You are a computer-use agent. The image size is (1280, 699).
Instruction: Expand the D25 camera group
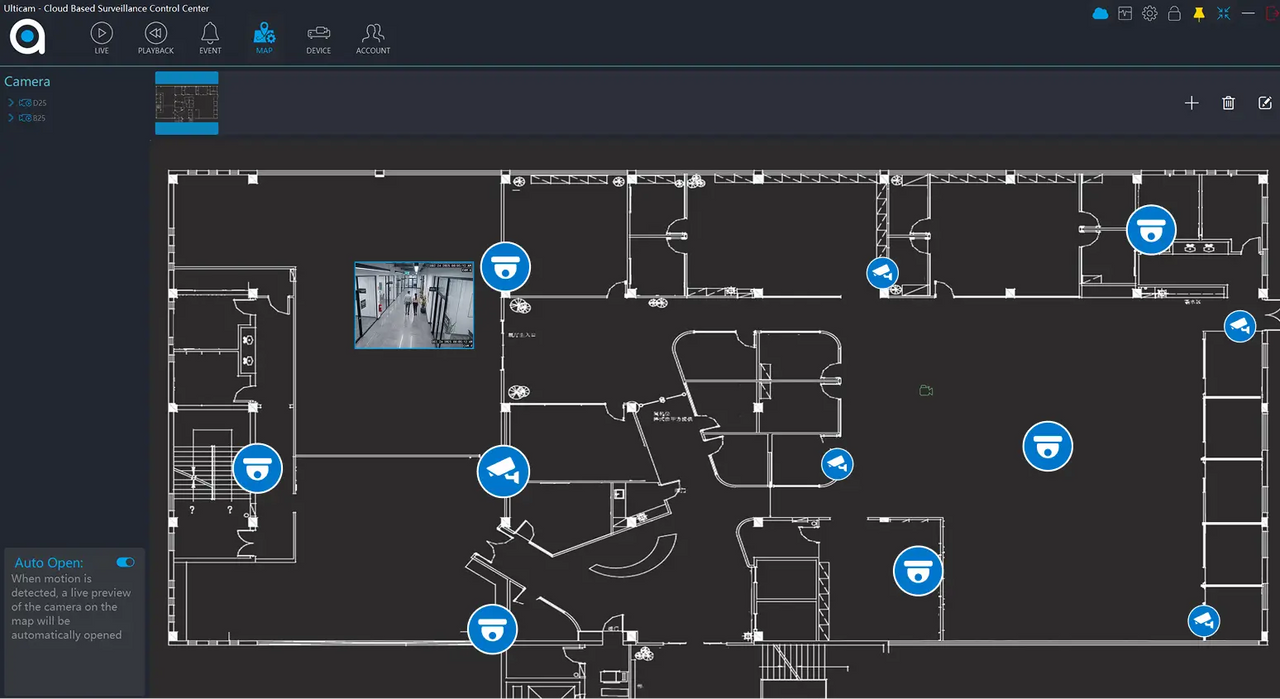[x=11, y=103]
